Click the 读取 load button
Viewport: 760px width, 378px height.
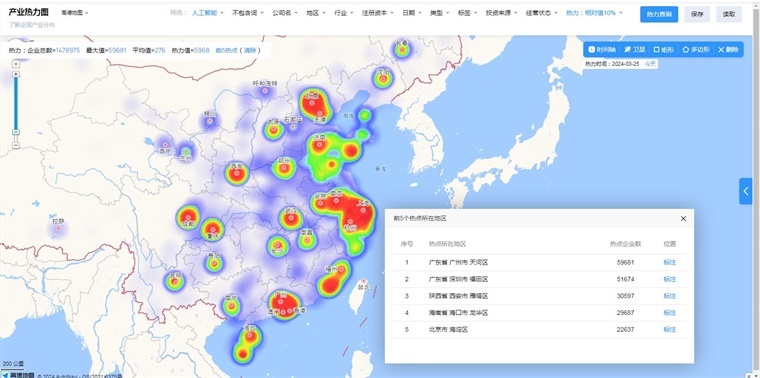pos(729,15)
